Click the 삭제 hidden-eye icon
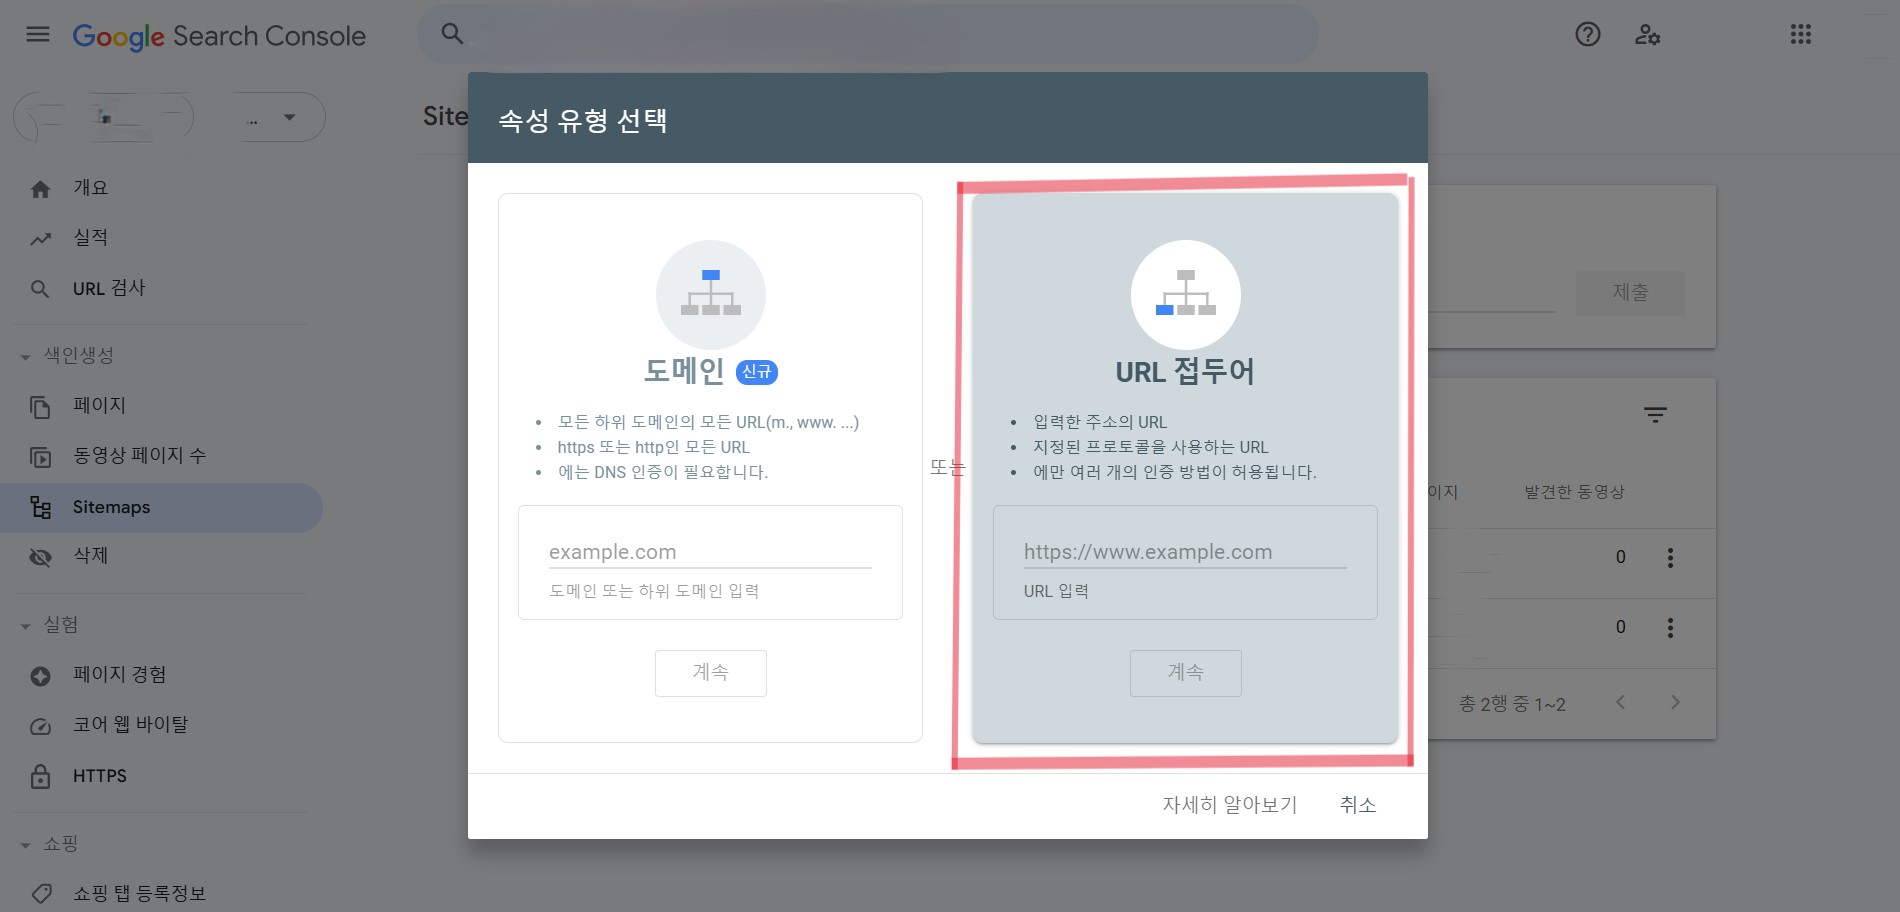1900x912 pixels. [40, 557]
